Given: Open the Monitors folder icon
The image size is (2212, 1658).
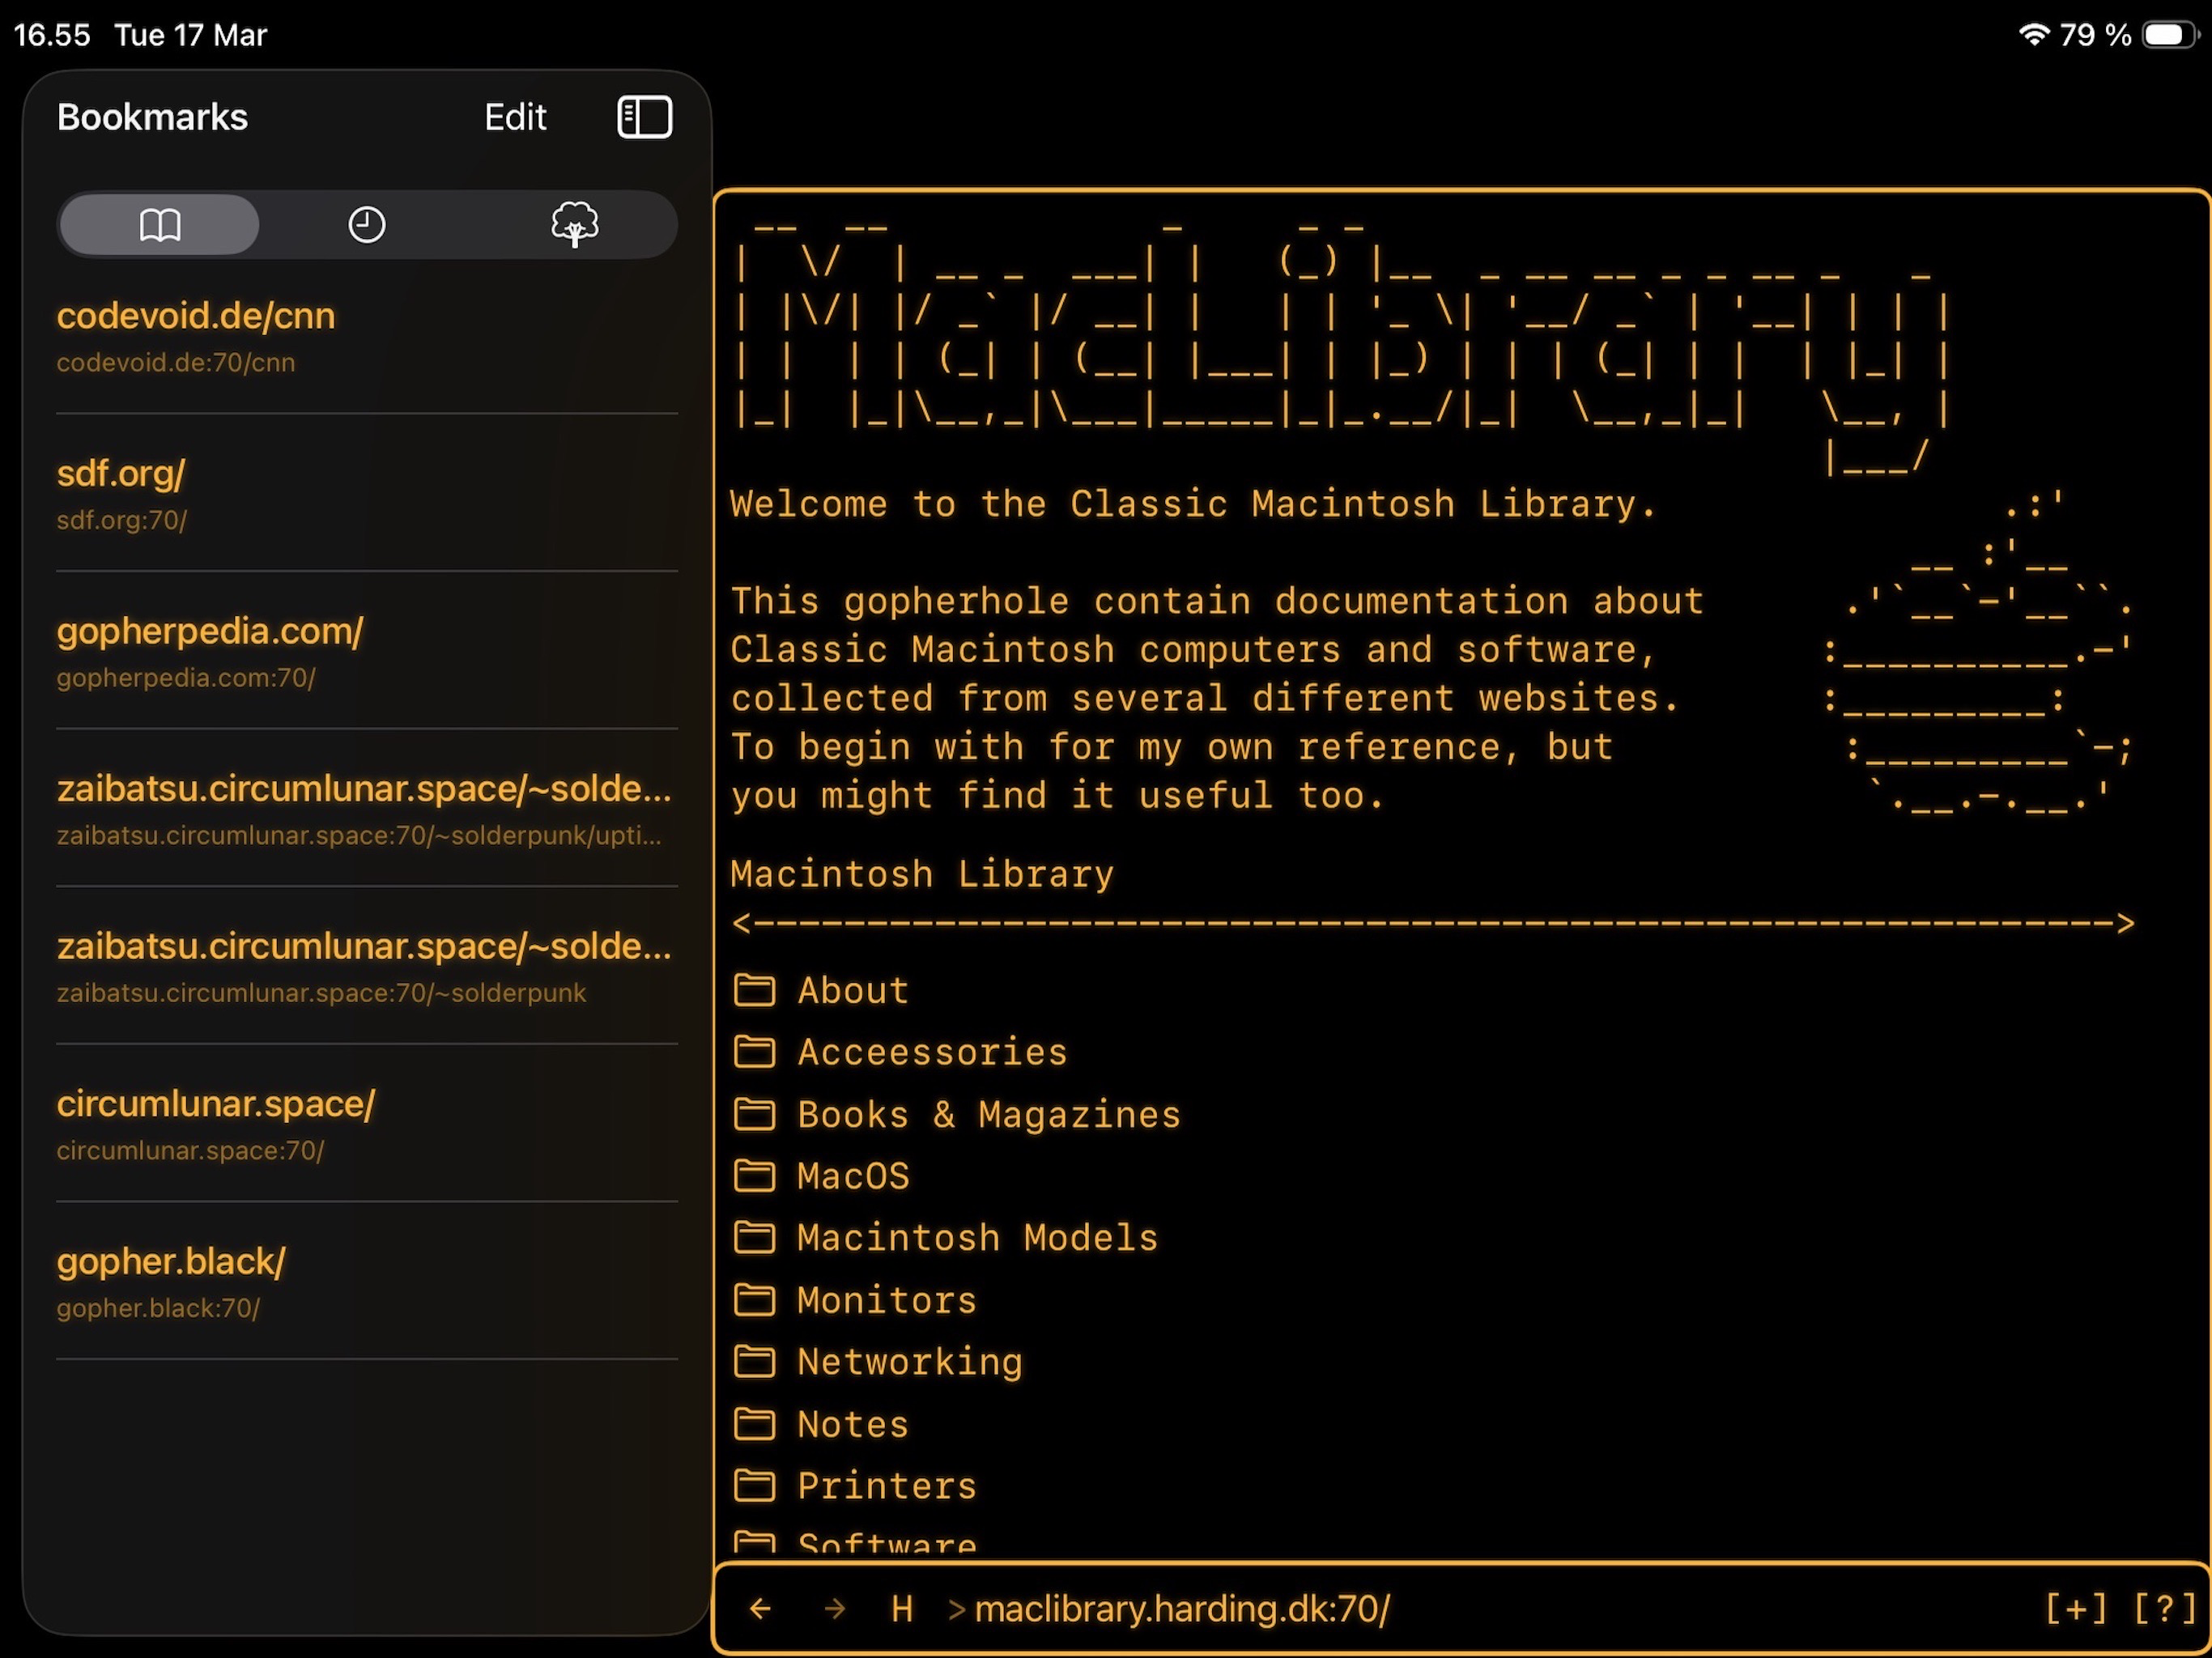Looking at the screenshot, I should click(x=754, y=1300).
